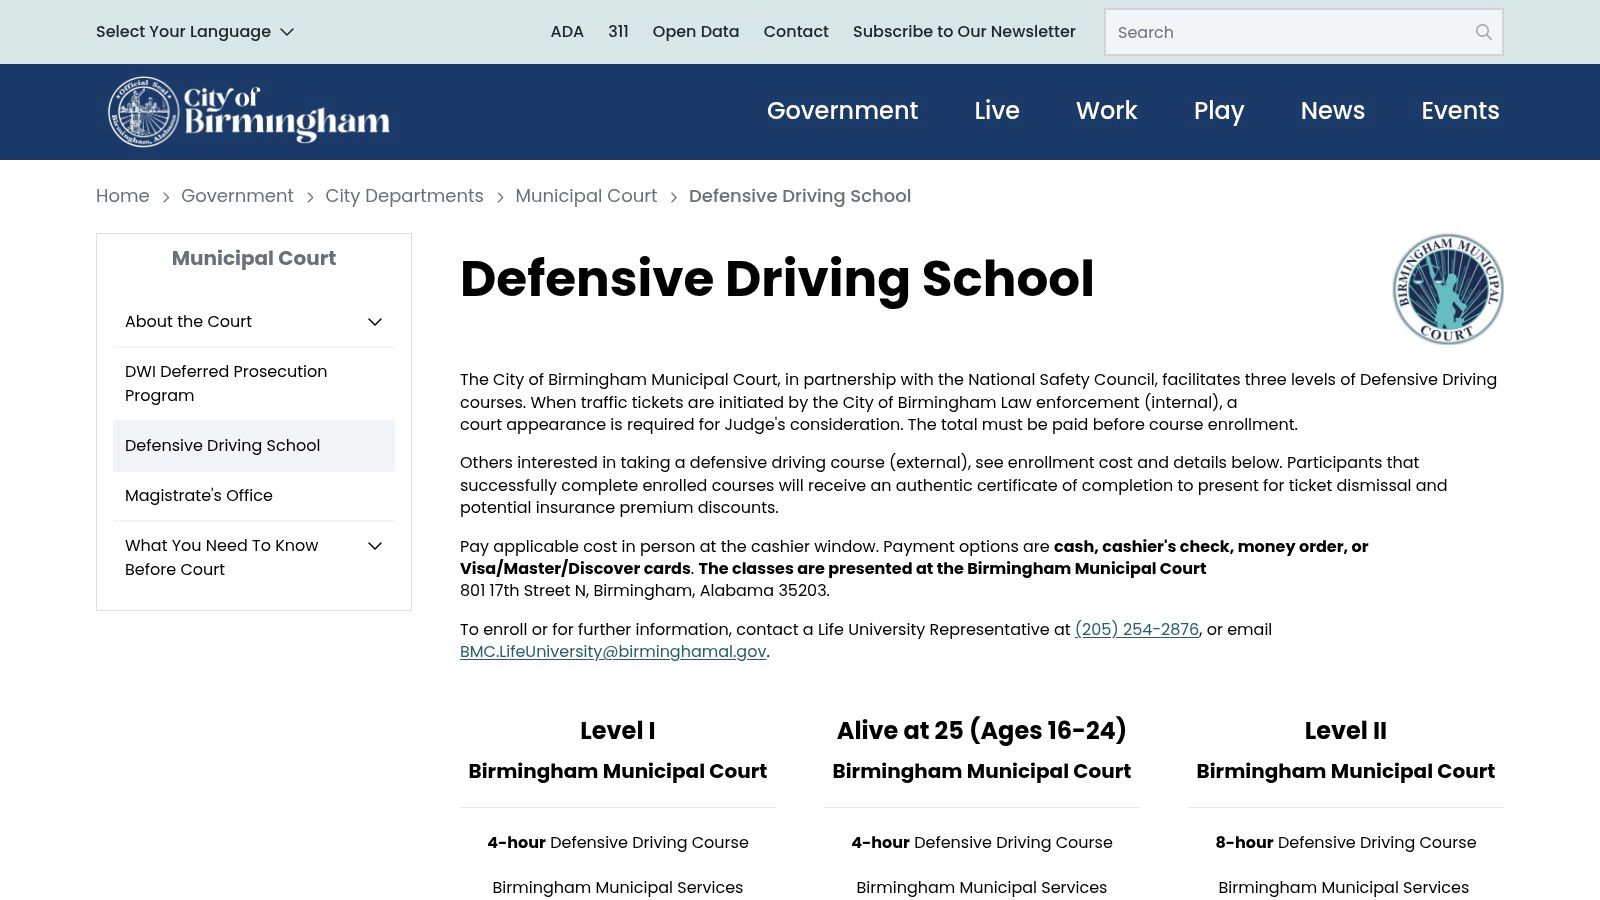Open the Government navigation menu
The image size is (1600, 900).
tap(842, 111)
